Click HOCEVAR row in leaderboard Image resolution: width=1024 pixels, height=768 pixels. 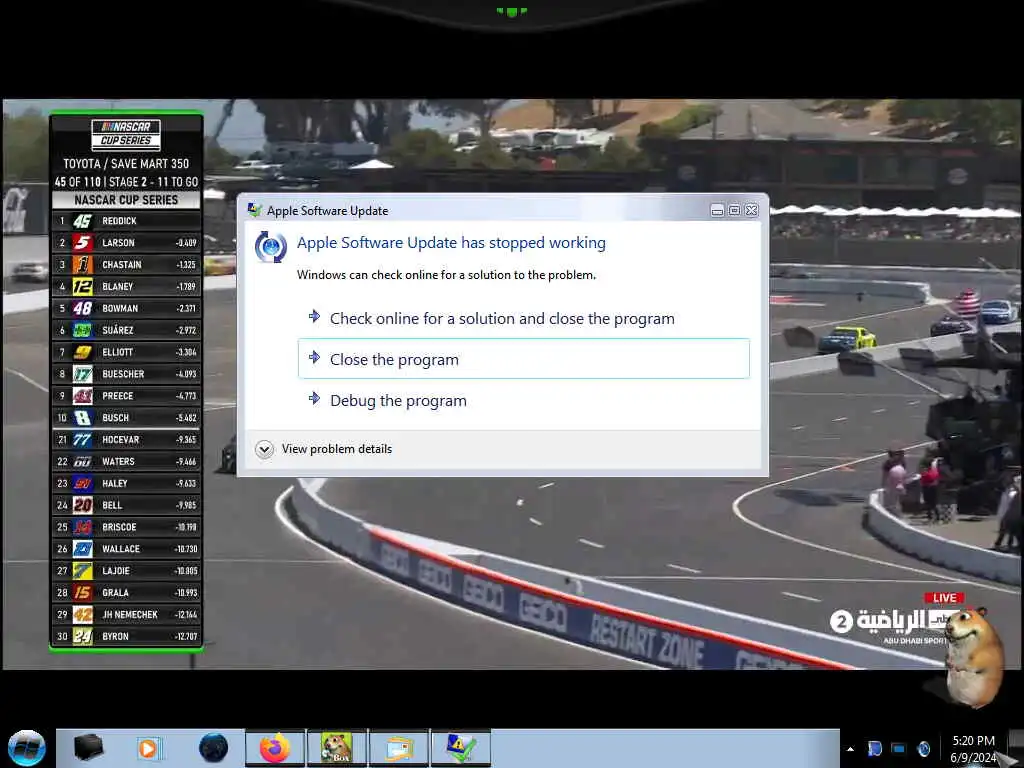[x=126, y=440]
